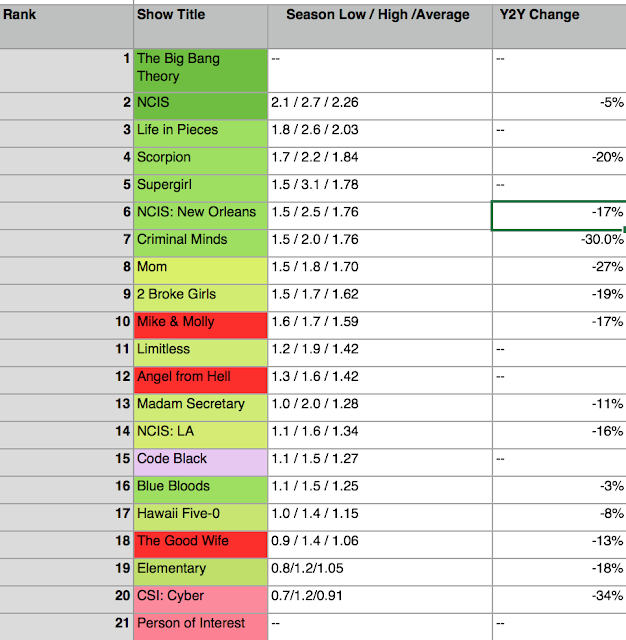Select the rank 10 cell
This screenshot has width=626, height=640.
click(x=66, y=322)
